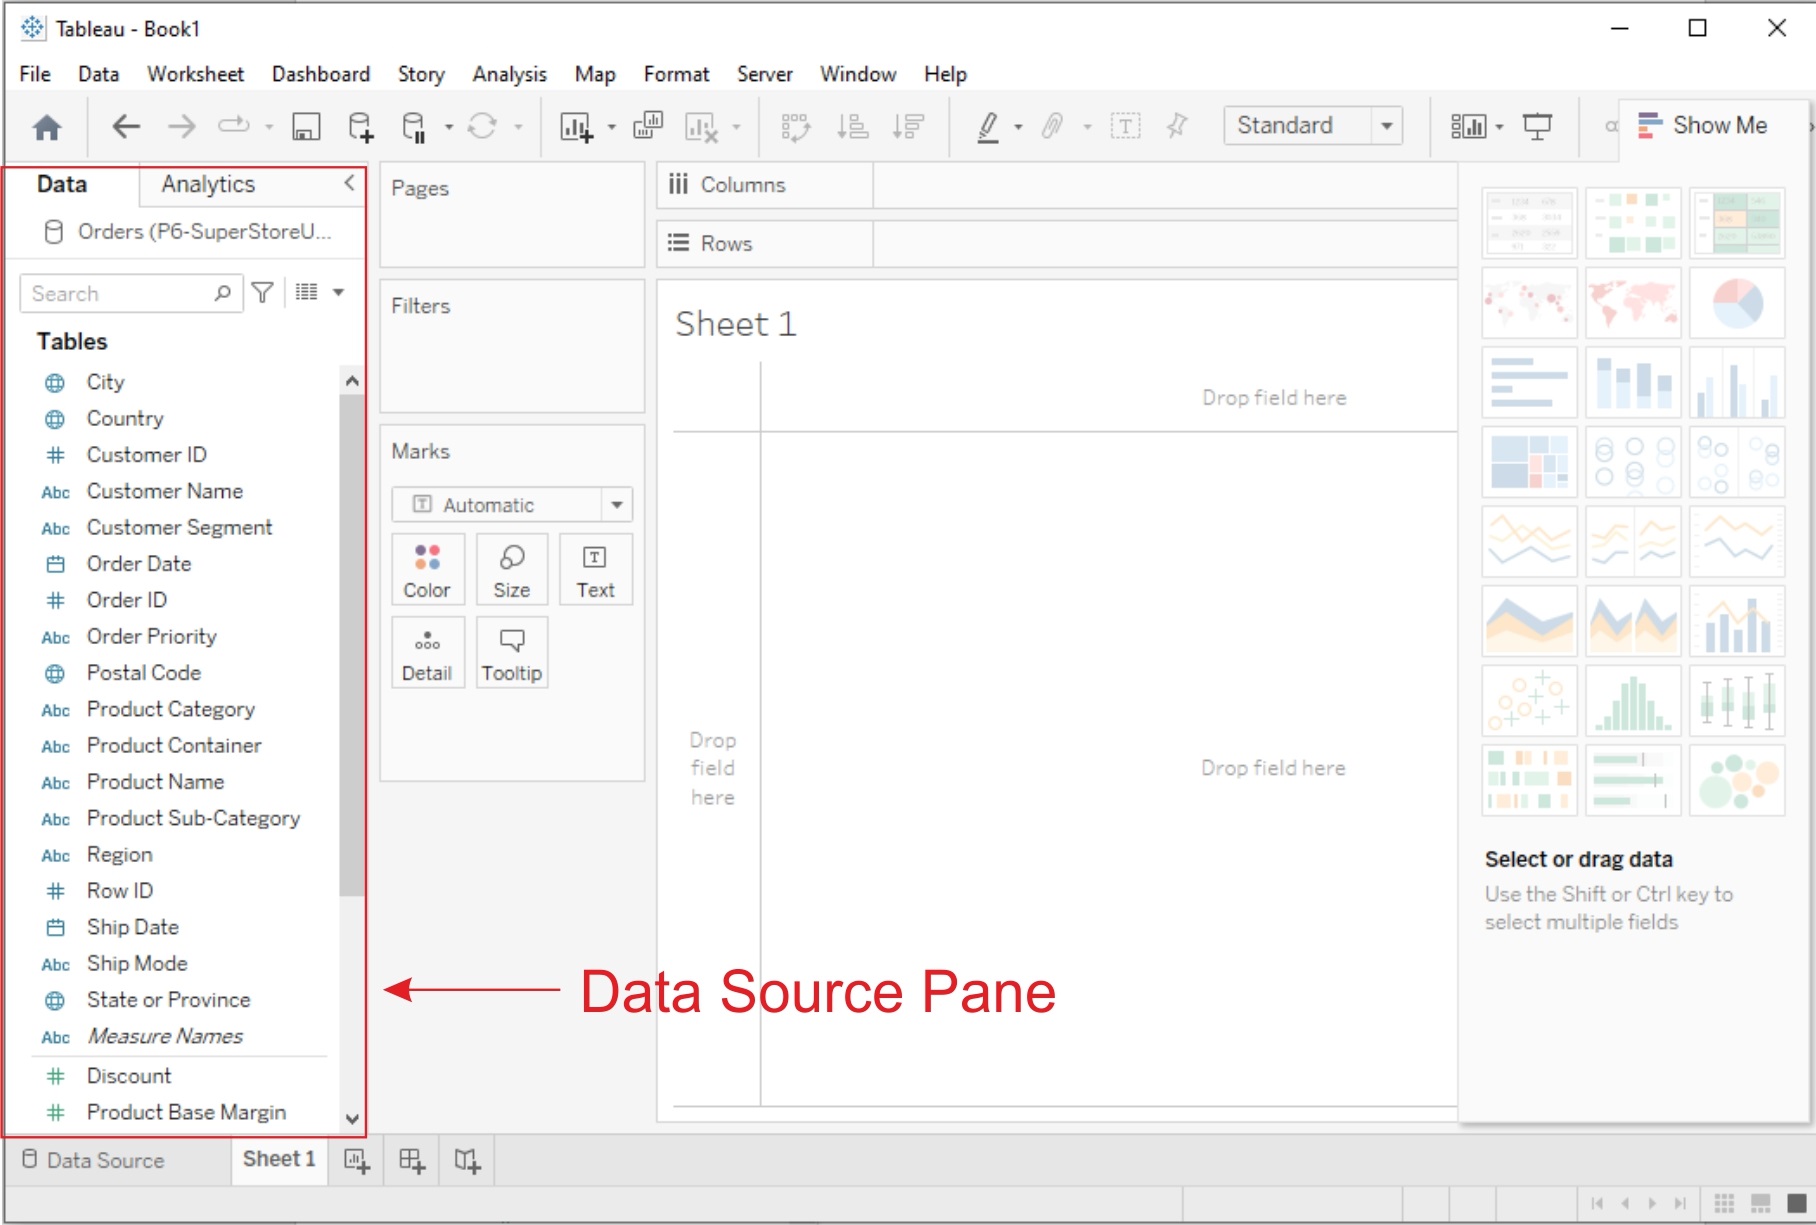The height and width of the screenshot is (1225, 1816).
Task: Click the Show/Hide Cards icon
Action: [1468, 126]
